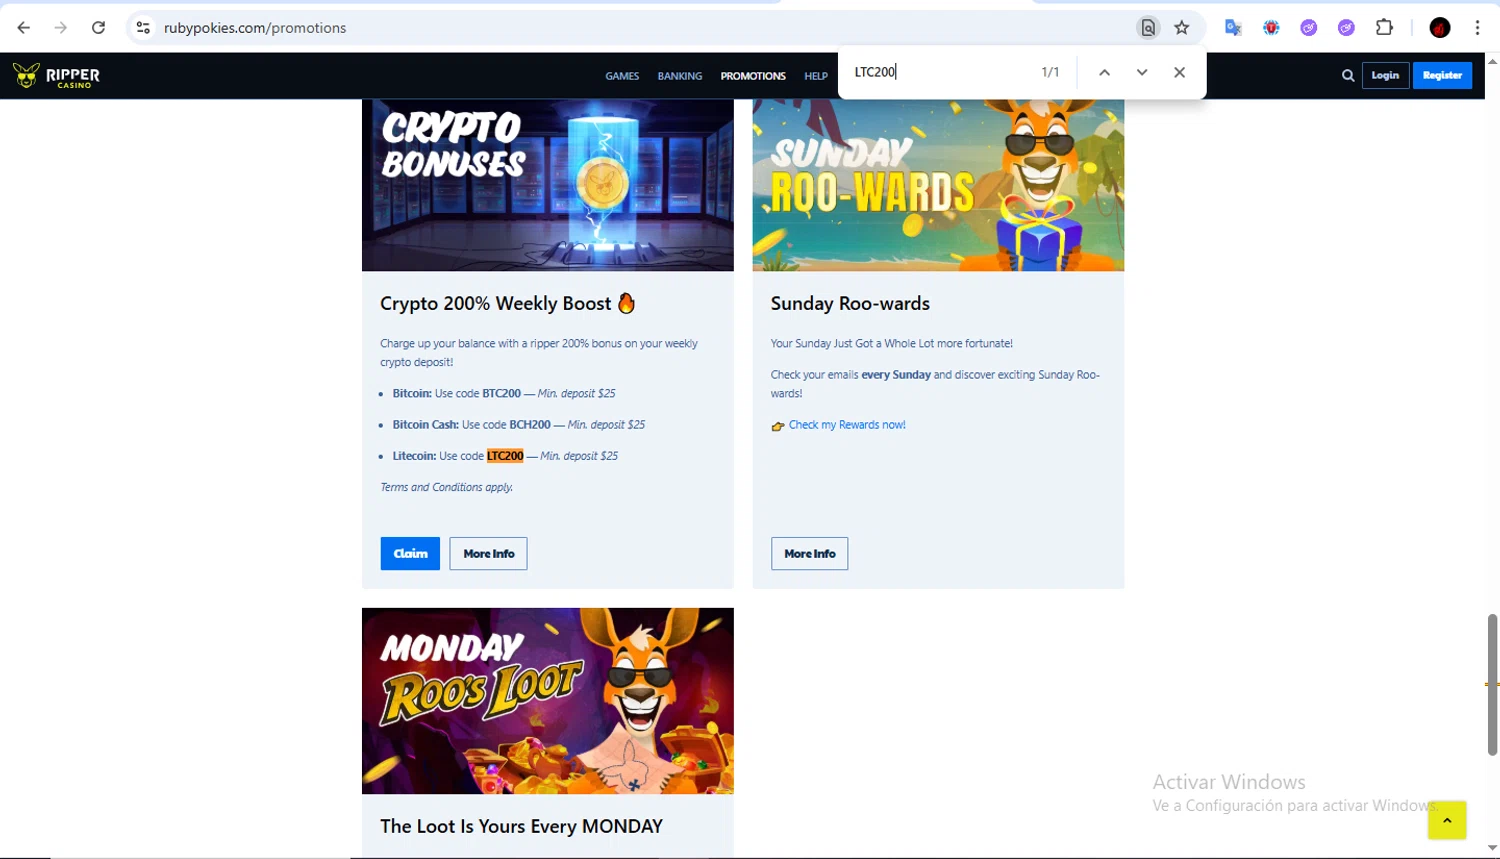The width and height of the screenshot is (1500, 859).
Task: Follow the Check my Rewards now link
Action: (847, 425)
